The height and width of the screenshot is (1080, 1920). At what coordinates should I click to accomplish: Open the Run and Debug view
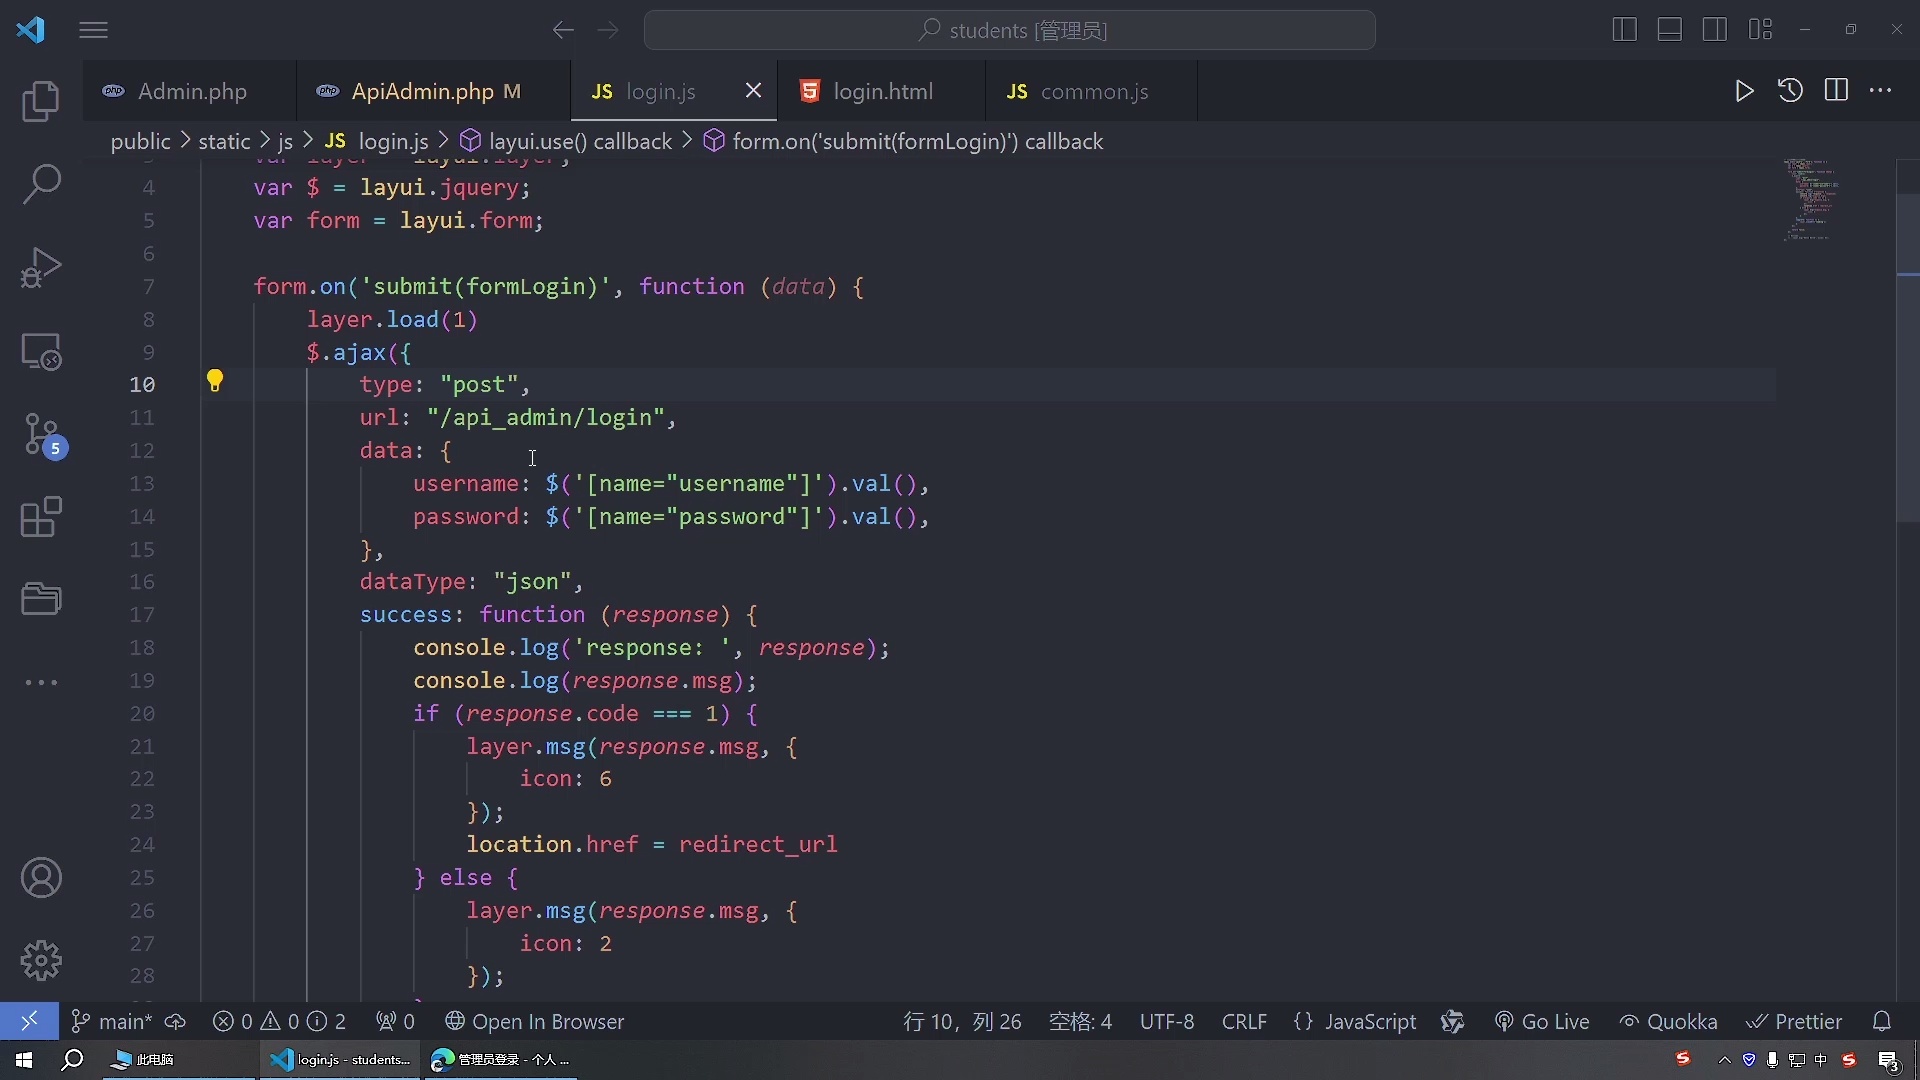(41, 267)
